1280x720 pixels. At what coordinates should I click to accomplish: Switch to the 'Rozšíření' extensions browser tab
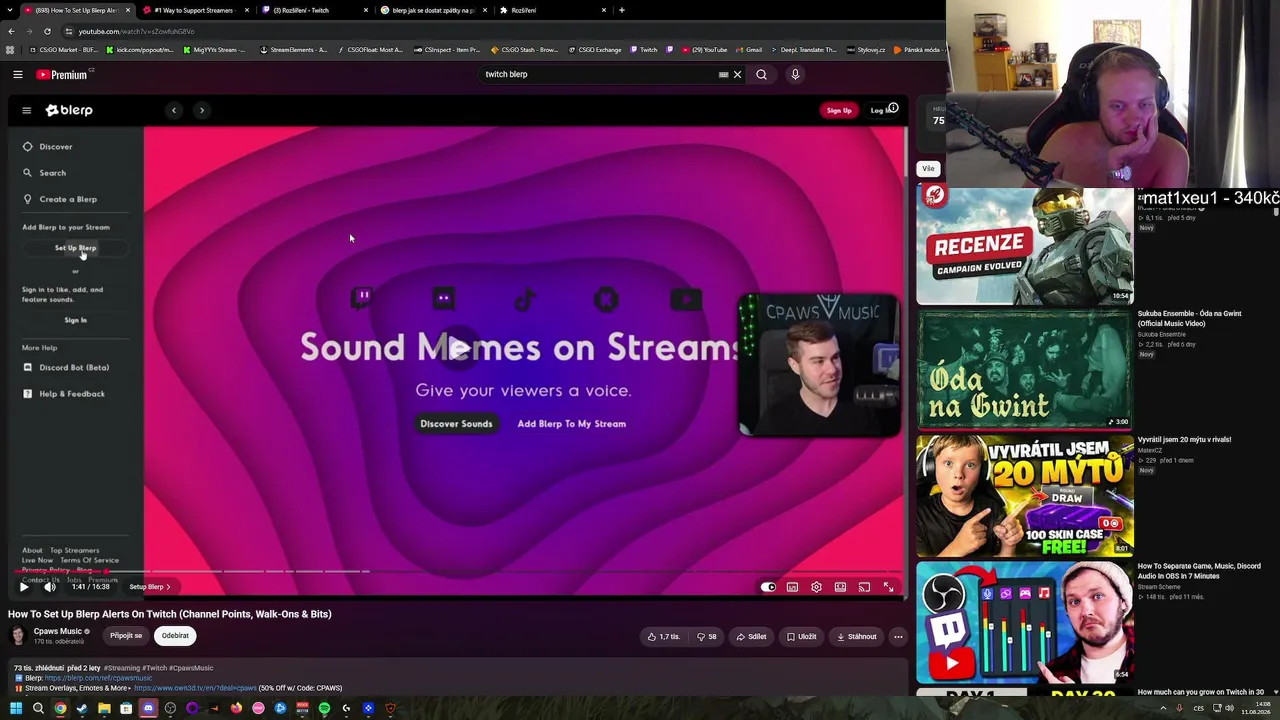click(551, 10)
